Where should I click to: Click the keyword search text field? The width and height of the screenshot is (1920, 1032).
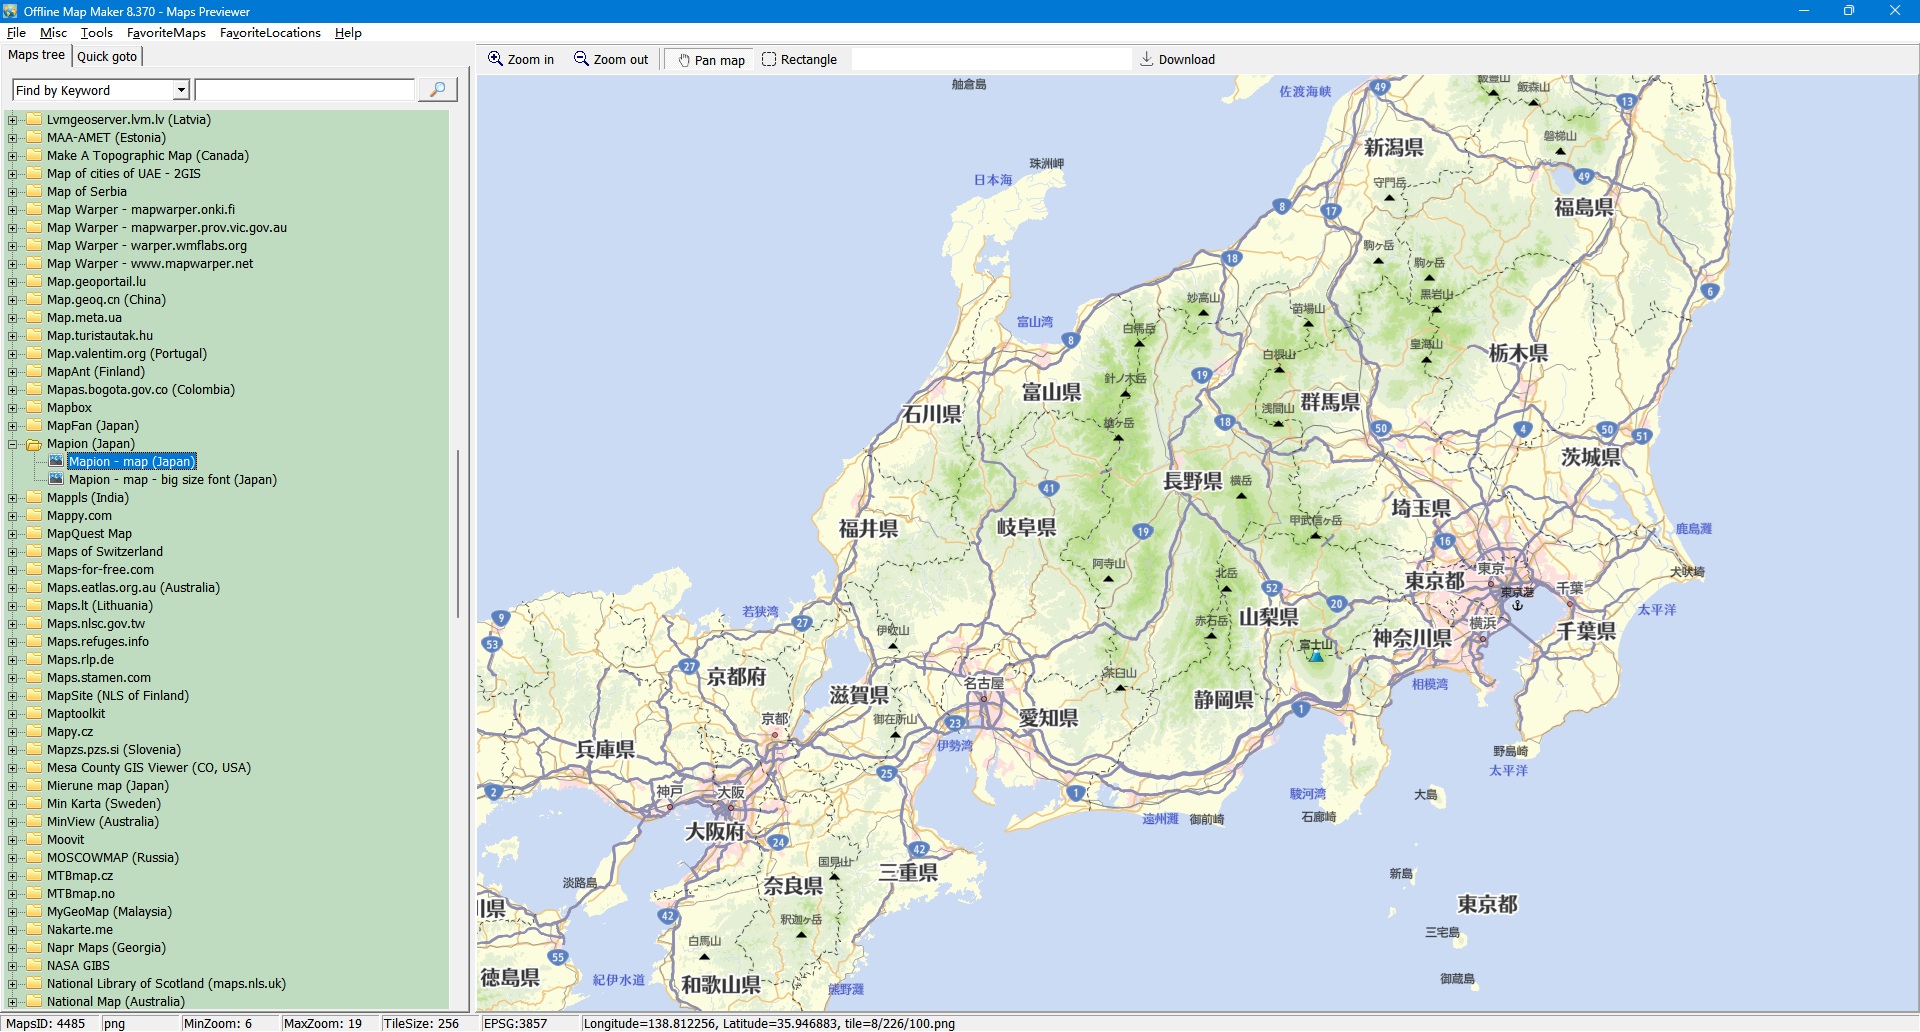[305, 90]
